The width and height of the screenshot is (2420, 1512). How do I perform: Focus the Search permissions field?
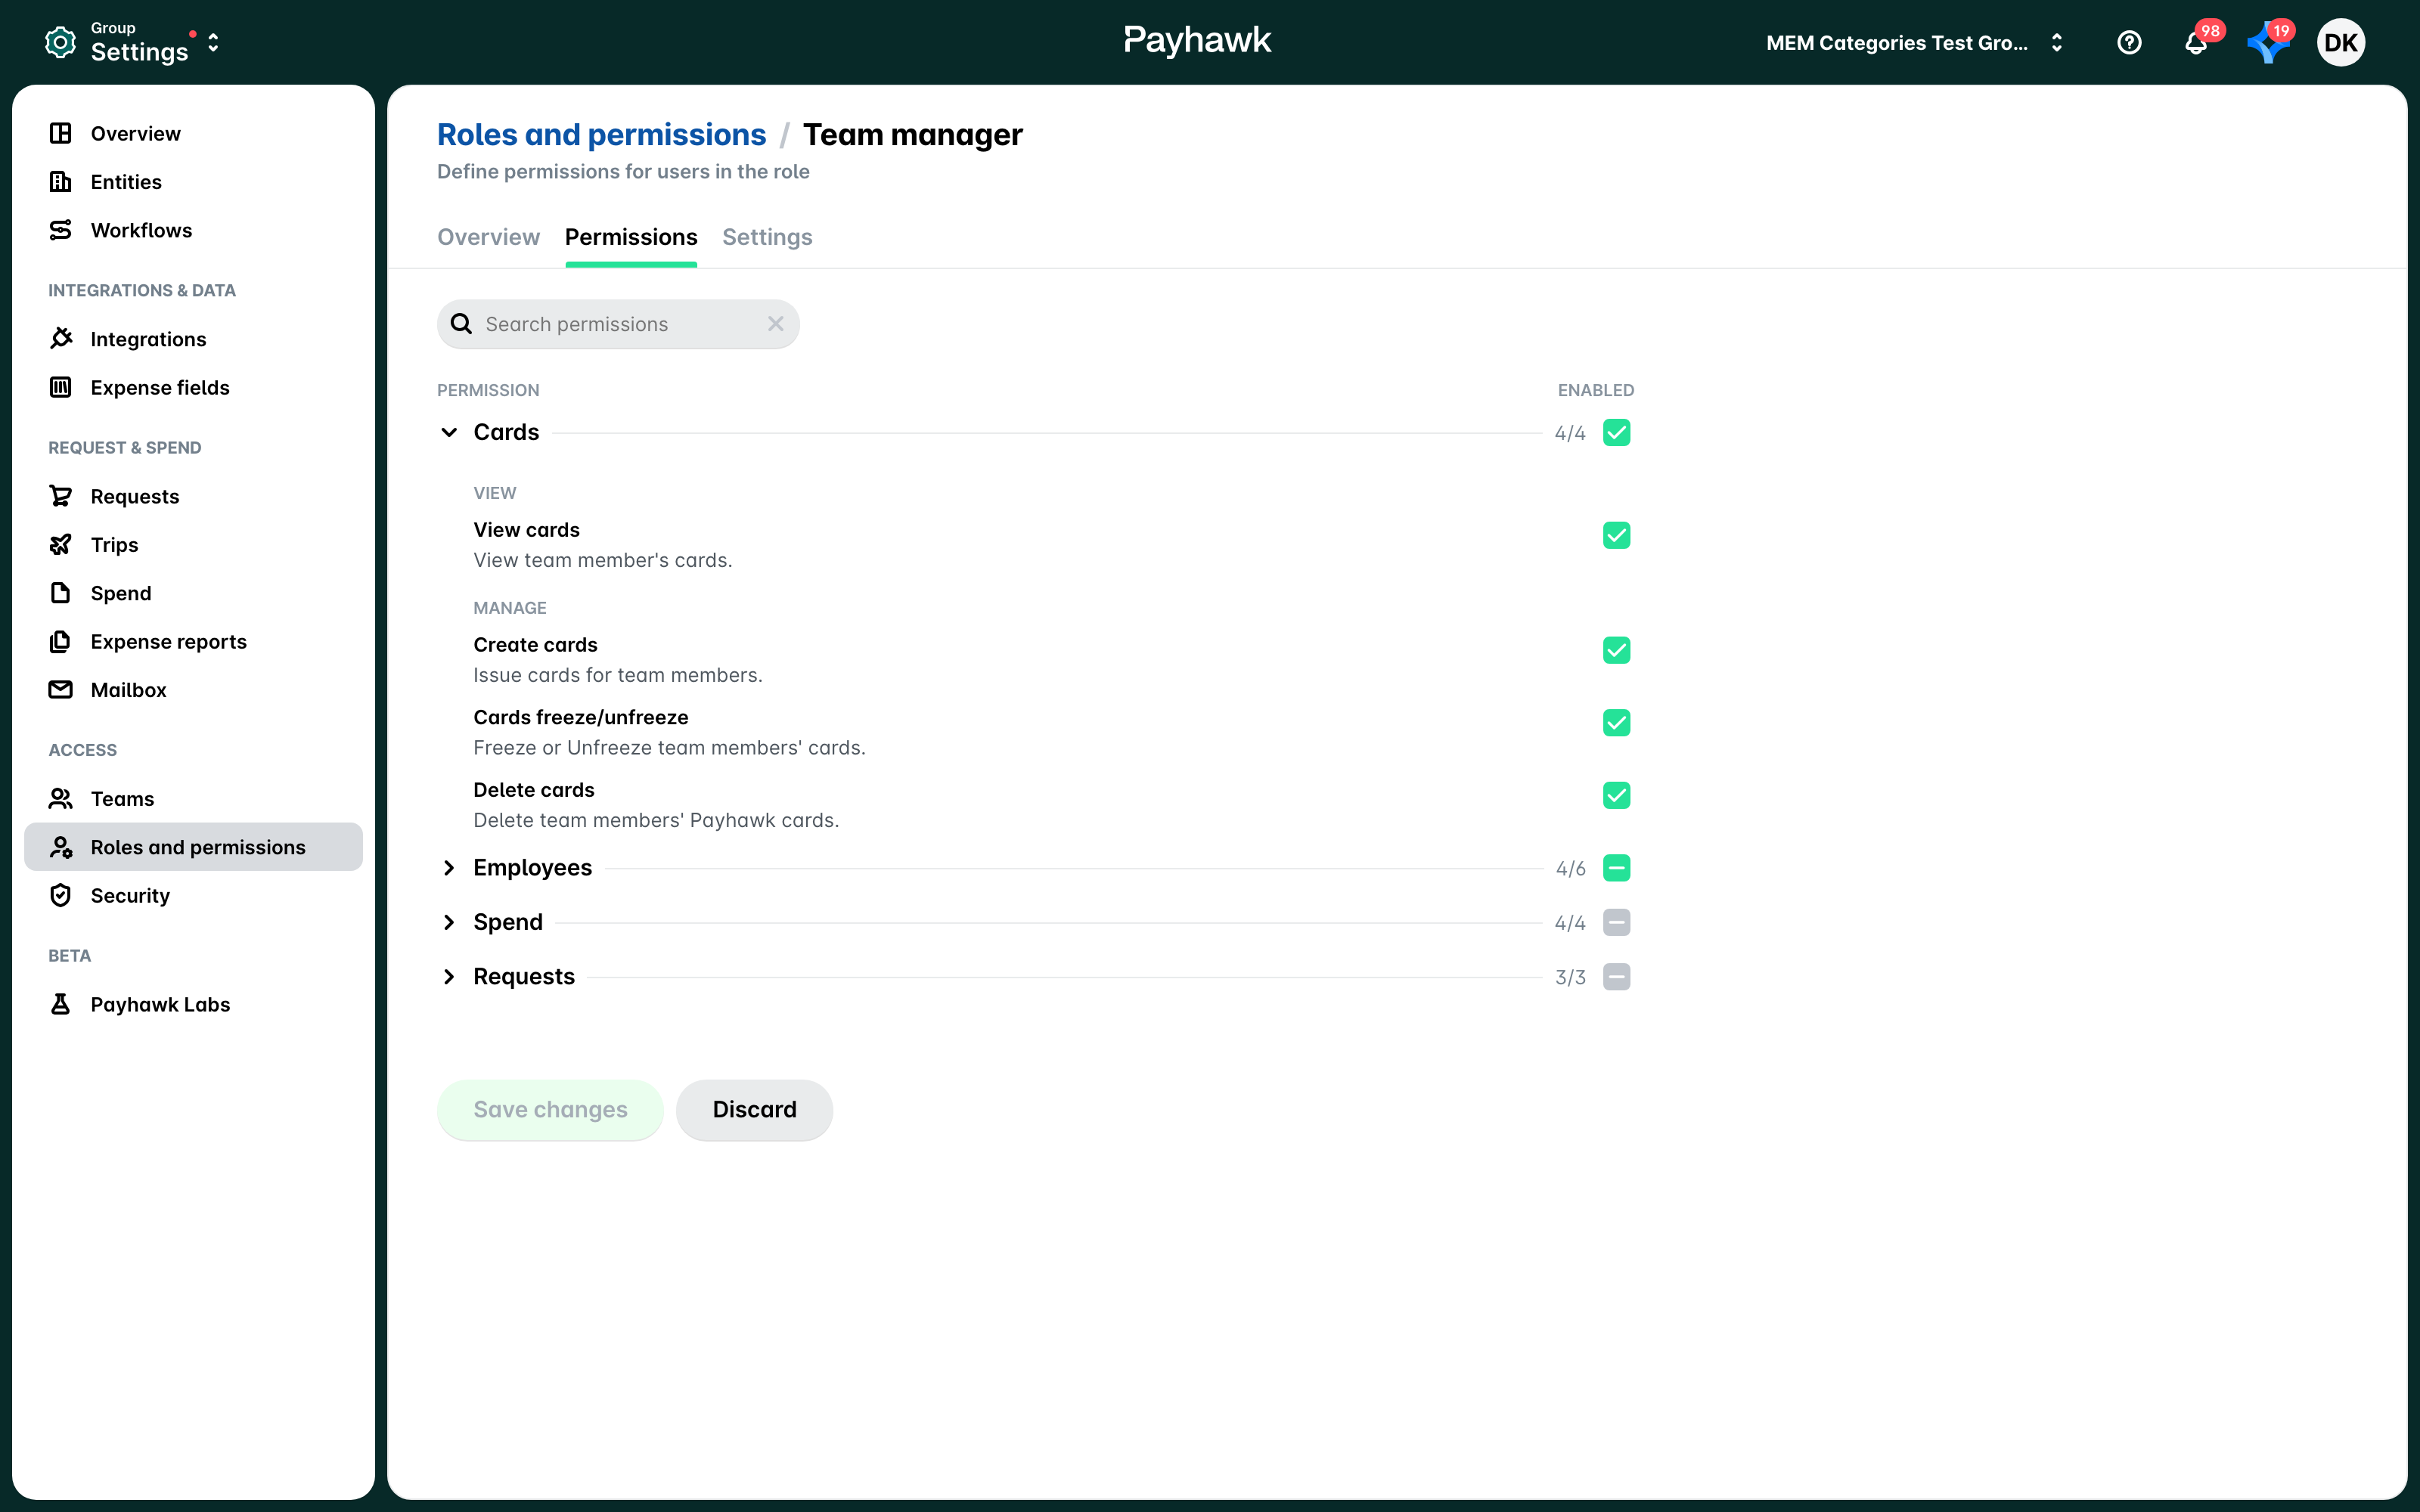pos(618,324)
